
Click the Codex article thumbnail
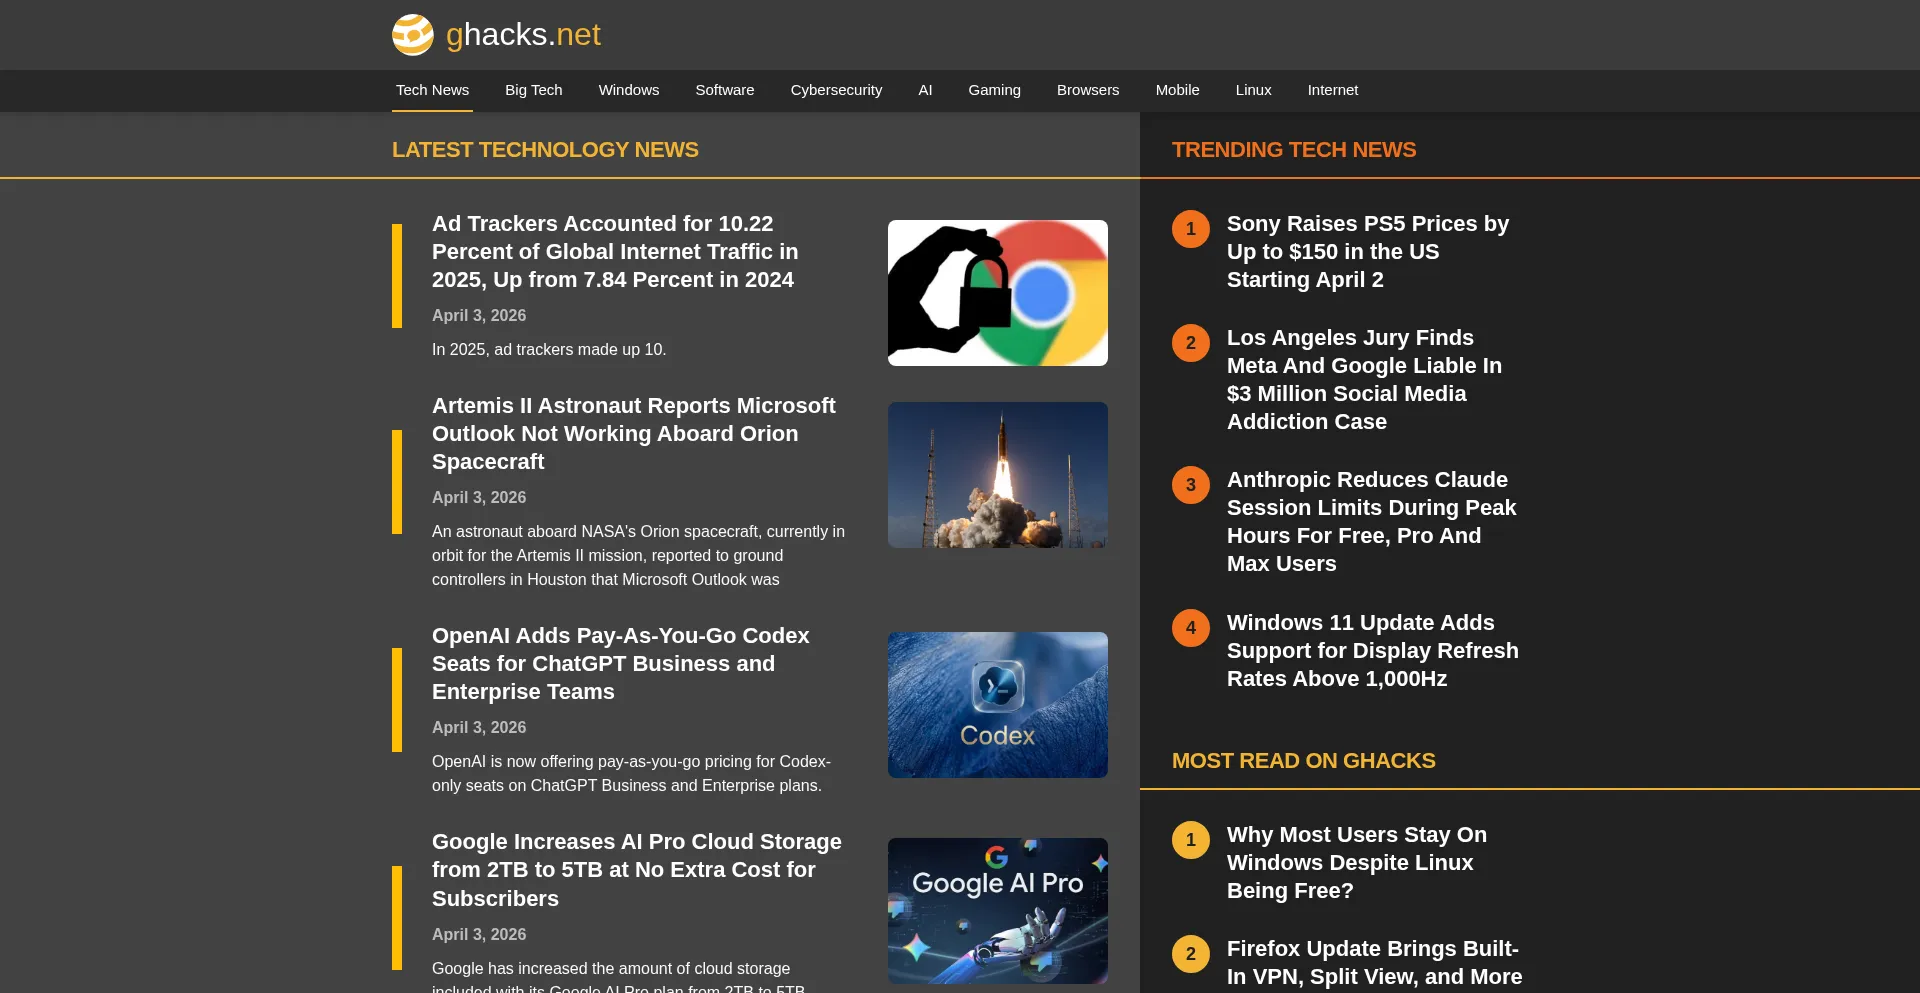click(998, 705)
